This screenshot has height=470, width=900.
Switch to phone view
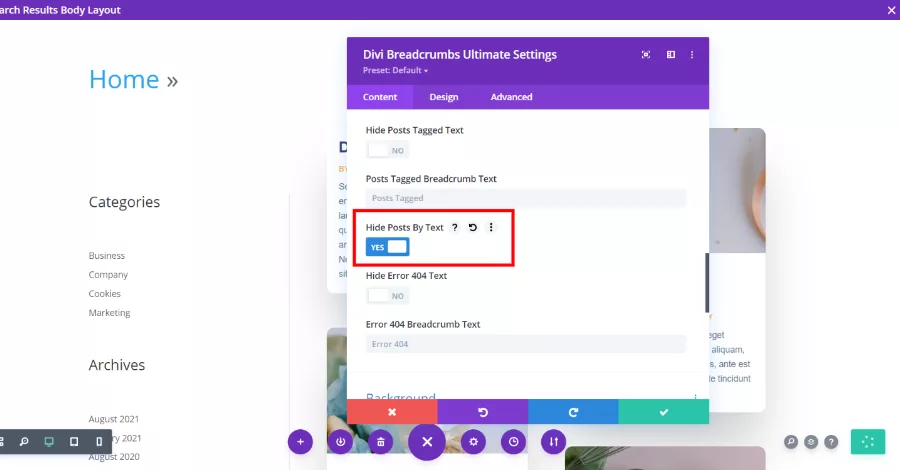pos(99,441)
